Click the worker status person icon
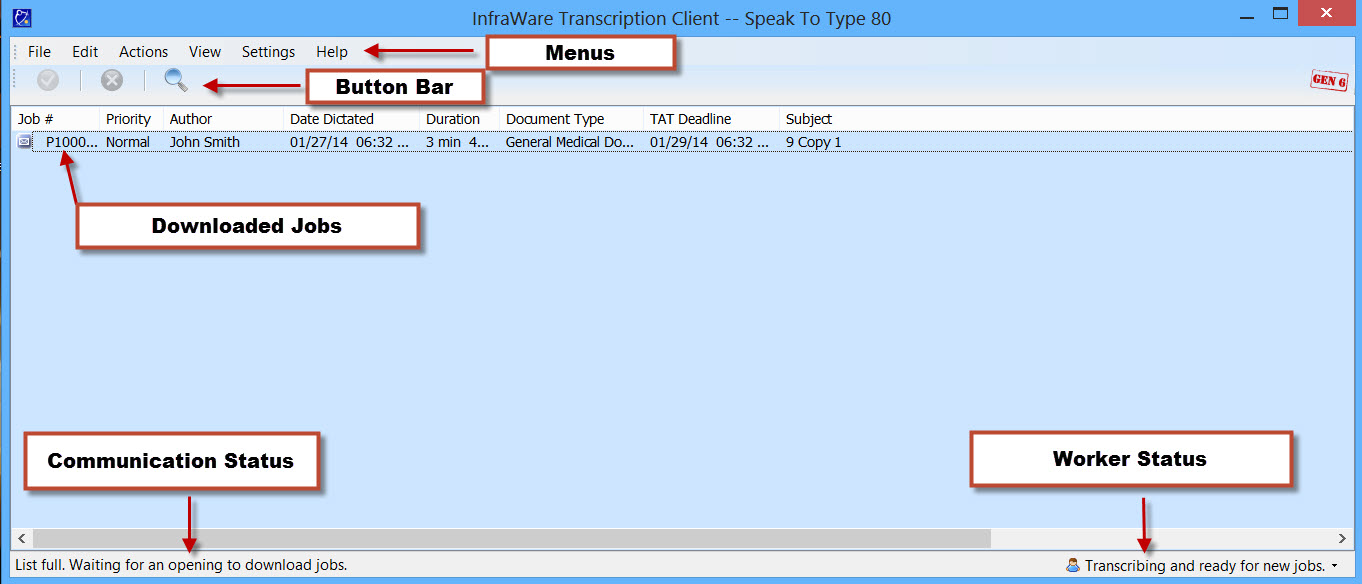This screenshot has height=584, width=1362. click(1073, 566)
